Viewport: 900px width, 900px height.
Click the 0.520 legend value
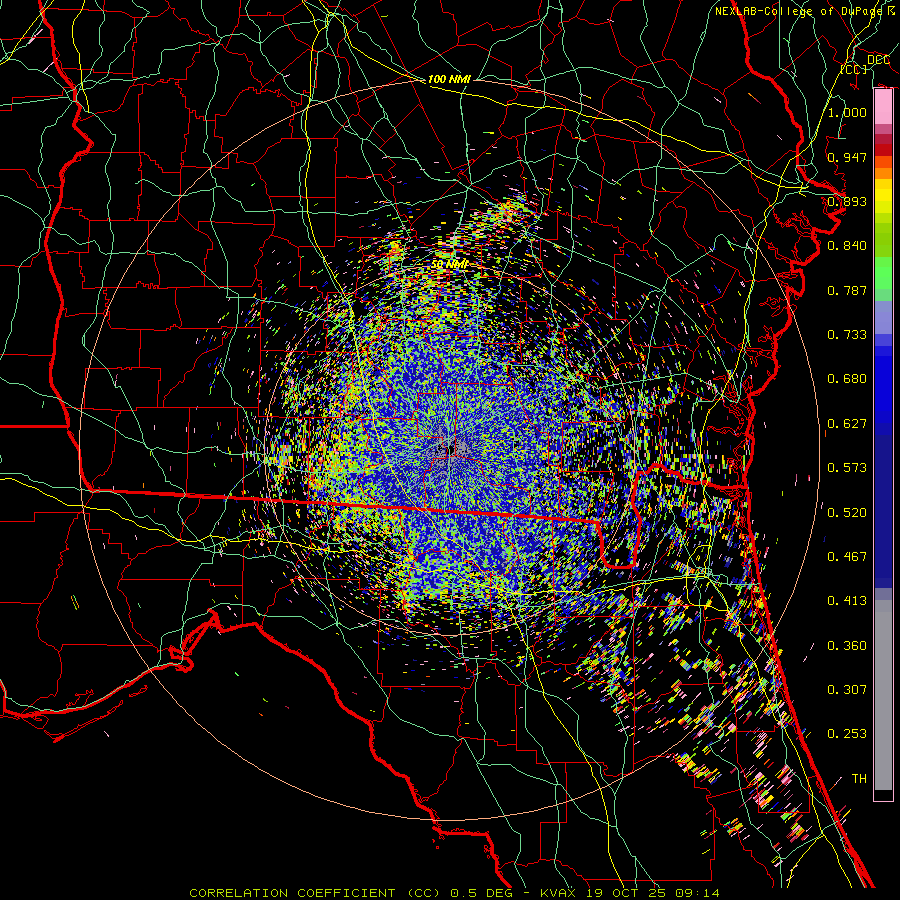[847, 513]
